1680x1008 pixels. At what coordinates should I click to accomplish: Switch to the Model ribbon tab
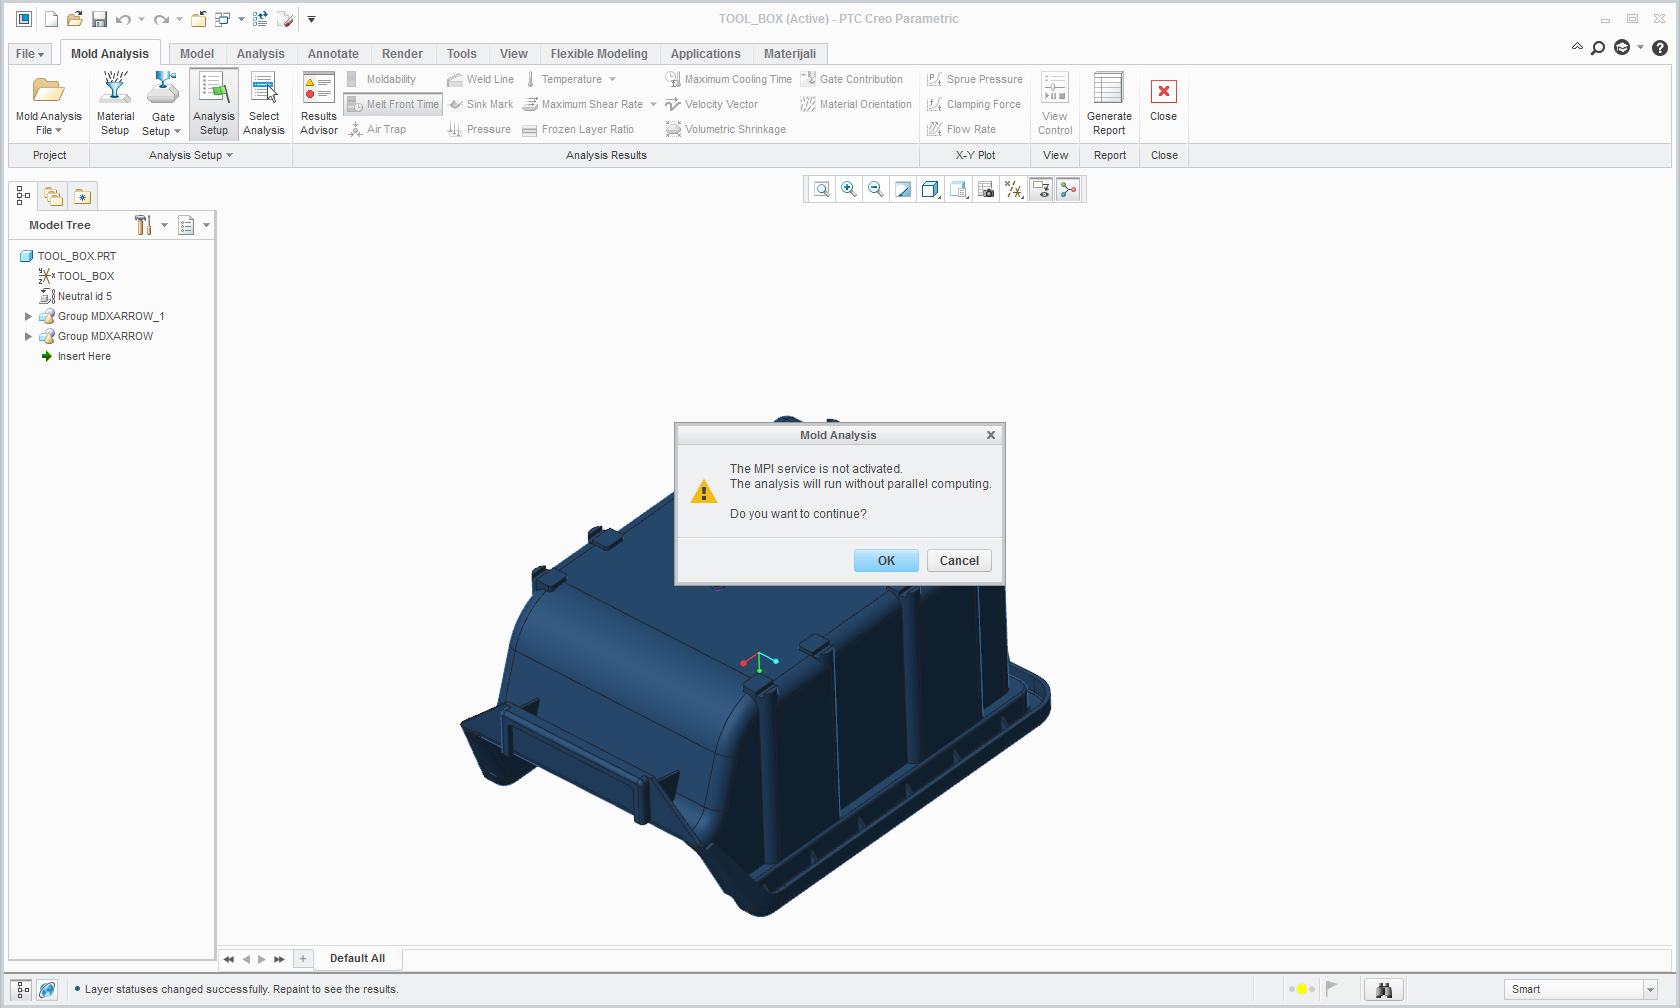point(197,54)
